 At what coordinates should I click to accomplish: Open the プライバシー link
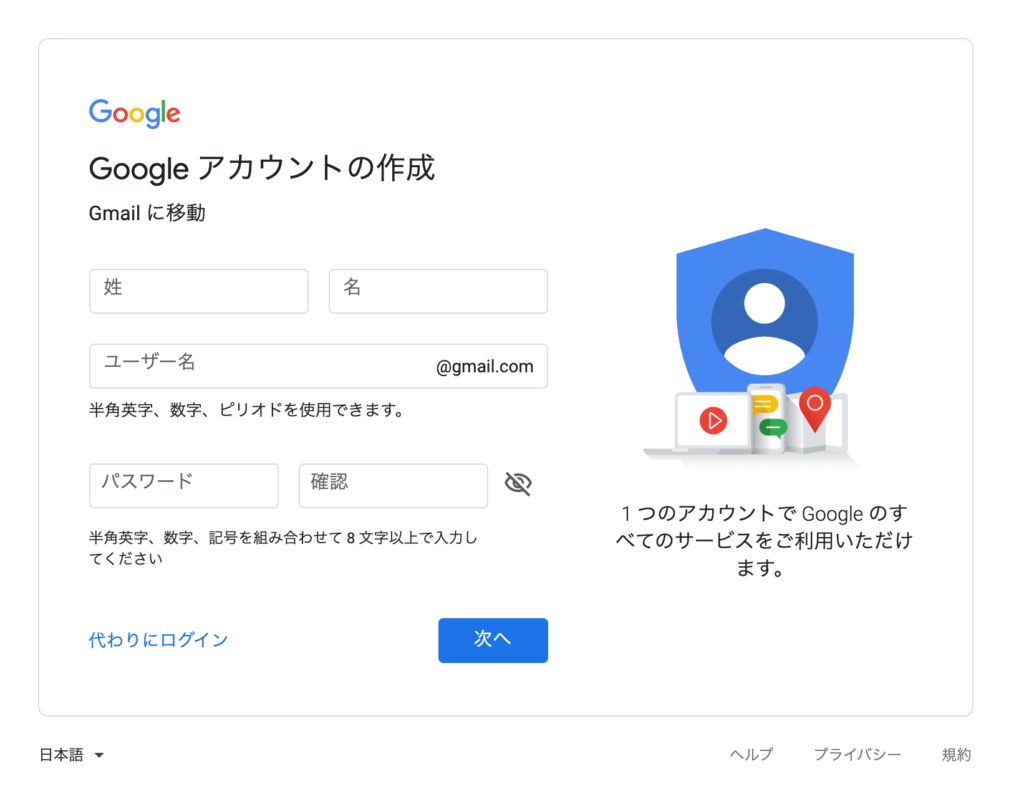[858, 755]
